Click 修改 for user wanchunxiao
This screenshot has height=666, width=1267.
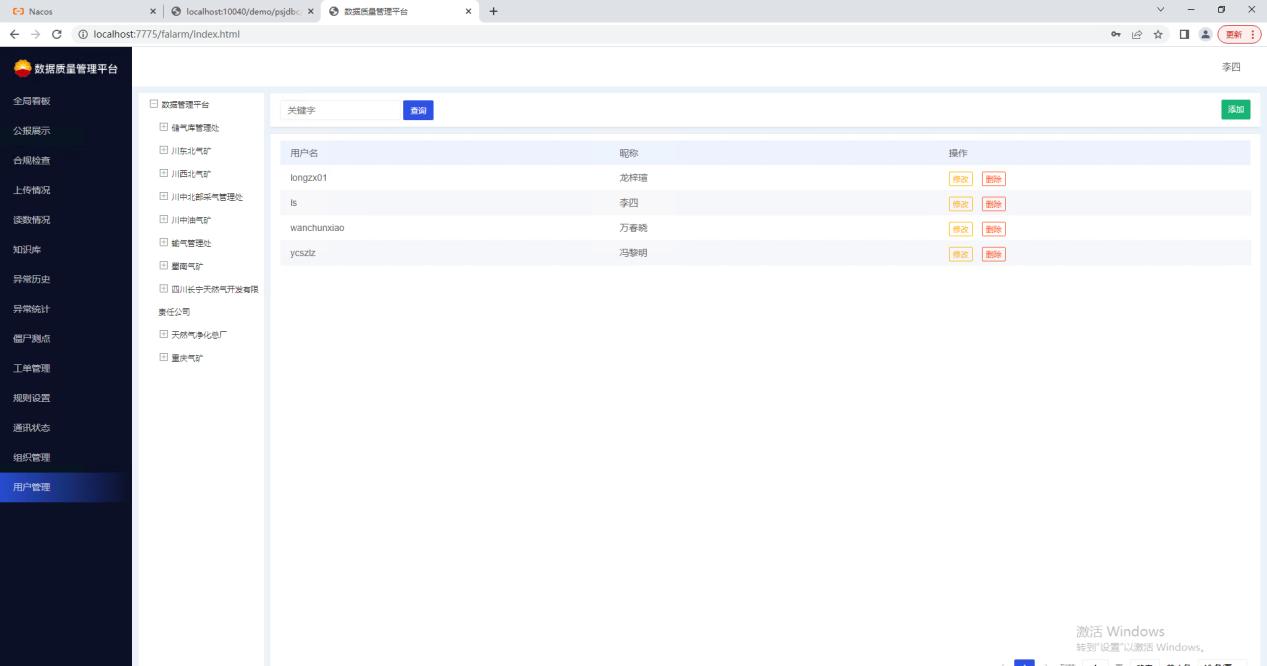click(x=960, y=229)
